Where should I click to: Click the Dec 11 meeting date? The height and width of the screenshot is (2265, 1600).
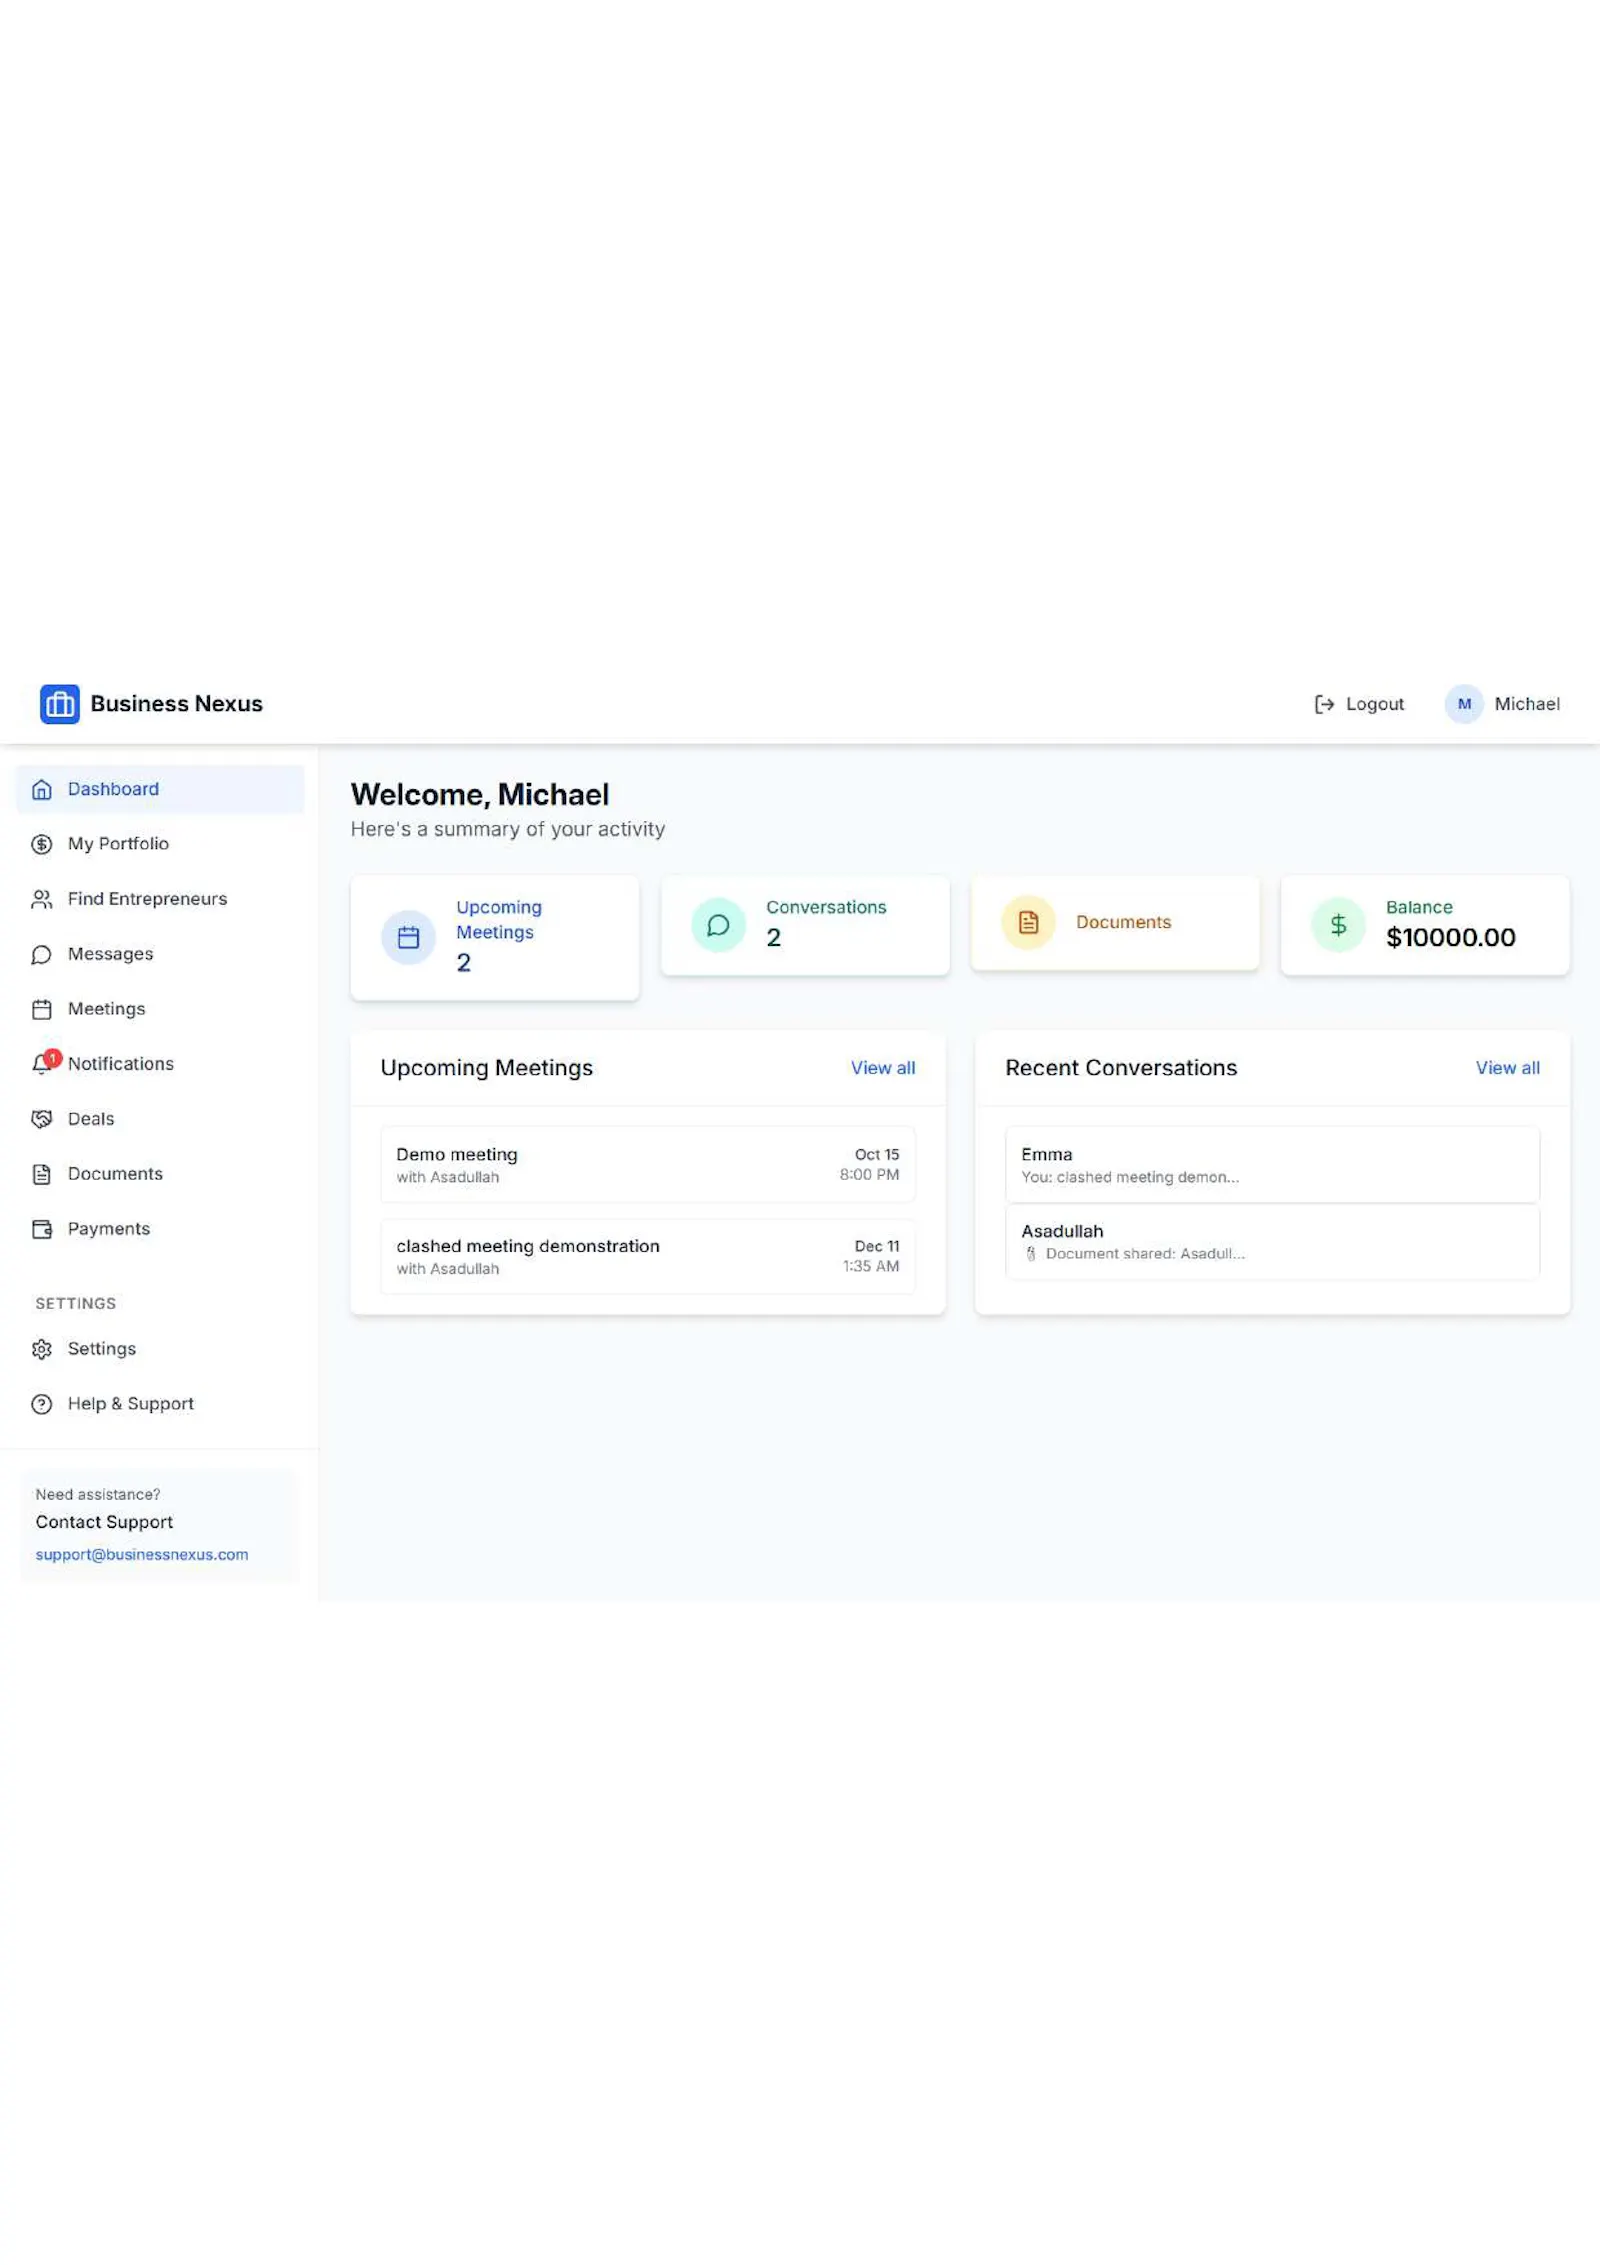[877, 1247]
